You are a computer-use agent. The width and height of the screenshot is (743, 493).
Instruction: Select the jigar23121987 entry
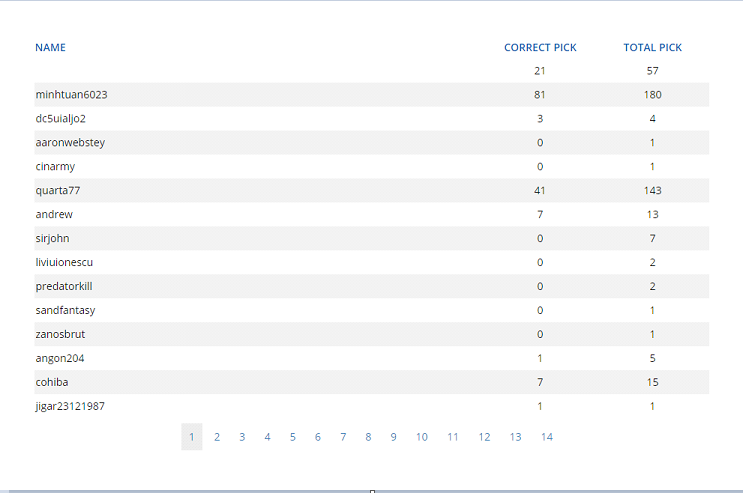pyautogui.click(x=372, y=406)
